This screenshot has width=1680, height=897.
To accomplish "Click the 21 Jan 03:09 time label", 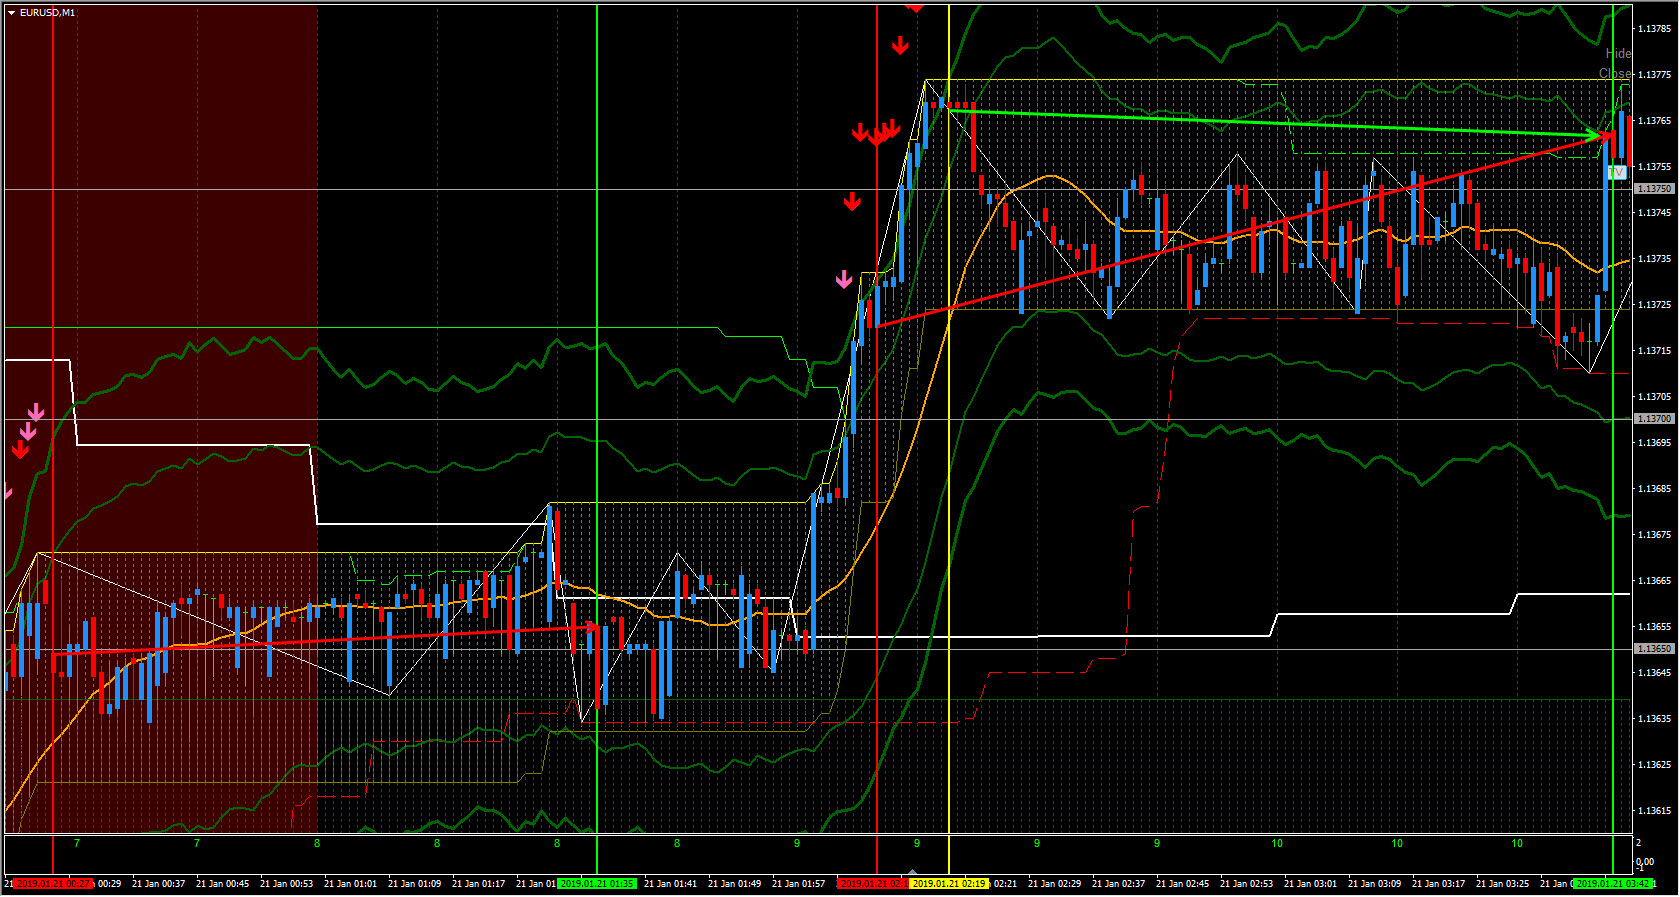I will click(x=1374, y=884).
